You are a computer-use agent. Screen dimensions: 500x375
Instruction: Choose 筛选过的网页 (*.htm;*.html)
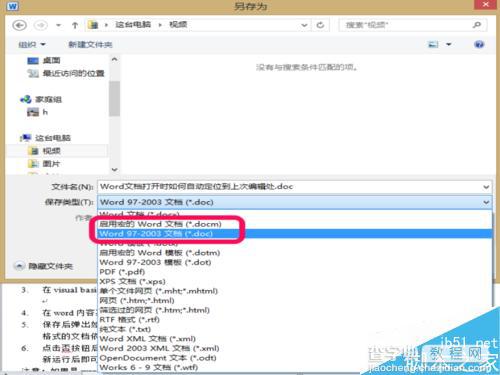[295, 310]
